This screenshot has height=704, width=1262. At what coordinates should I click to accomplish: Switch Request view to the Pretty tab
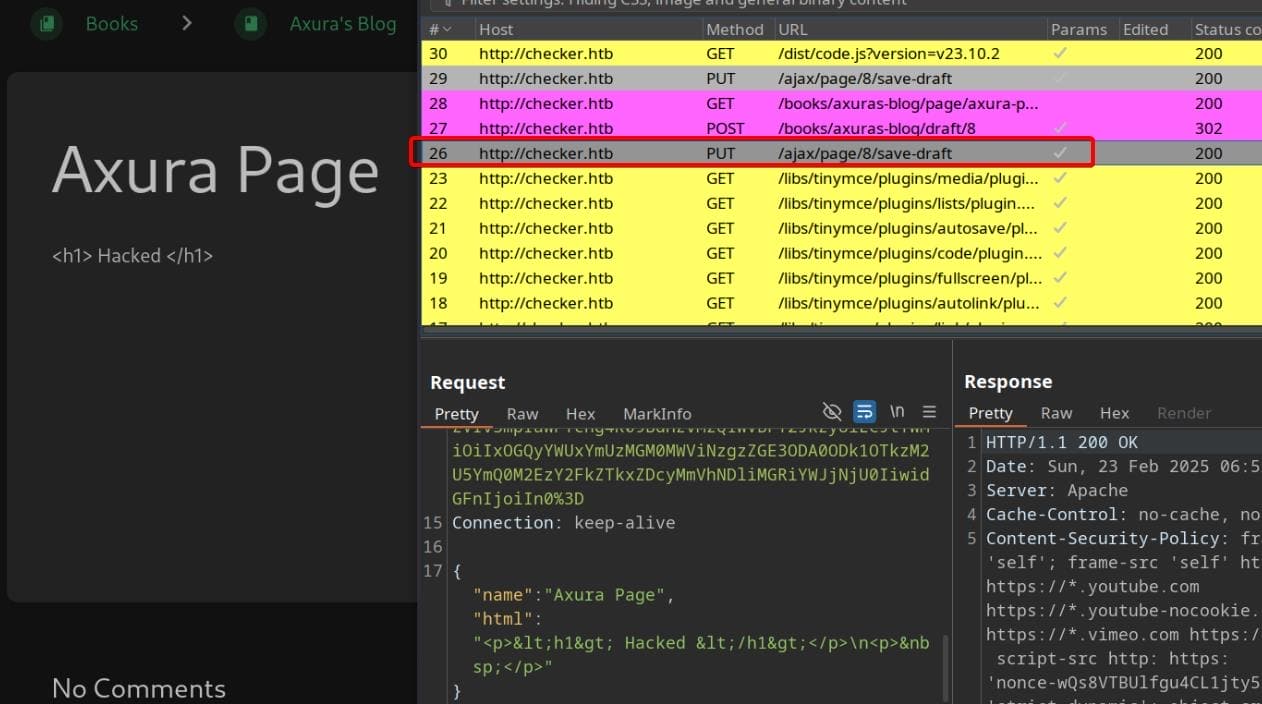(x=457, y=414)
